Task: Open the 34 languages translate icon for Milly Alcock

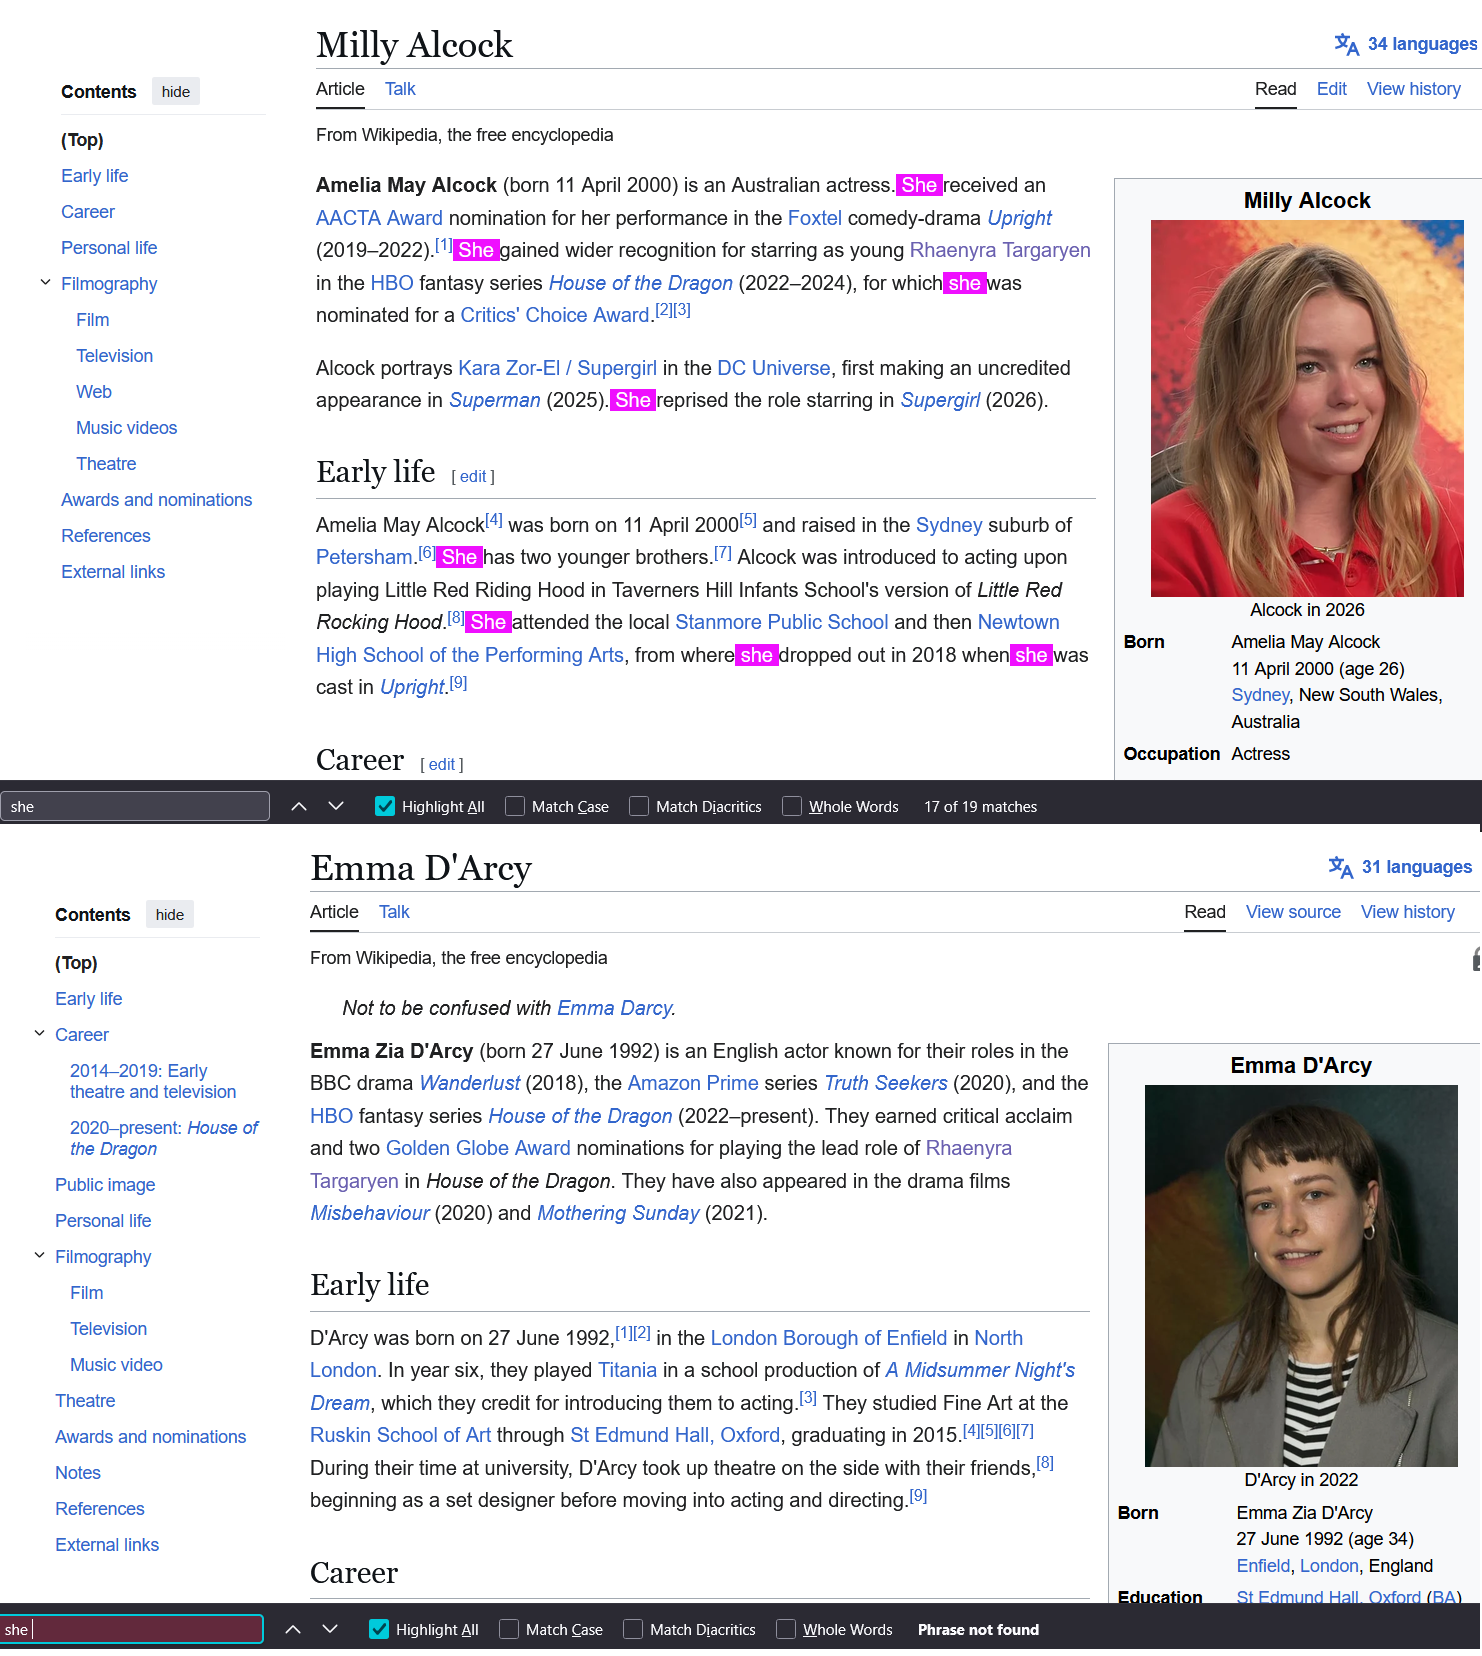Action: [x=1346, y=44]
